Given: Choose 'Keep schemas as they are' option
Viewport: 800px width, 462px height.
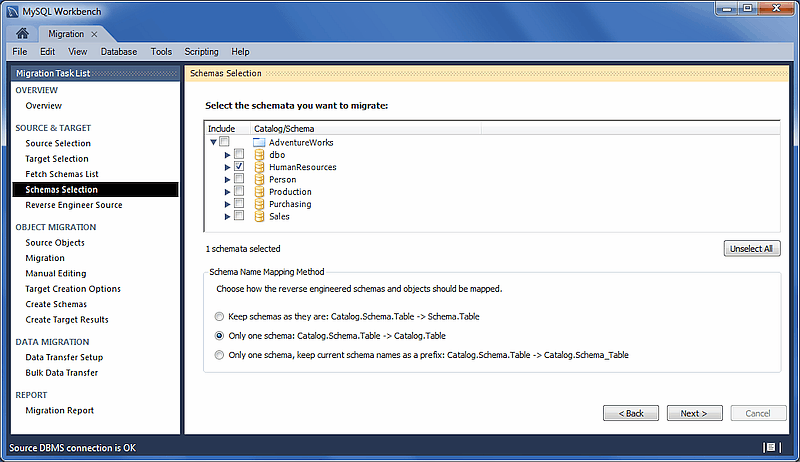Looking at the screenshot, I should click(x=219, y=317).
